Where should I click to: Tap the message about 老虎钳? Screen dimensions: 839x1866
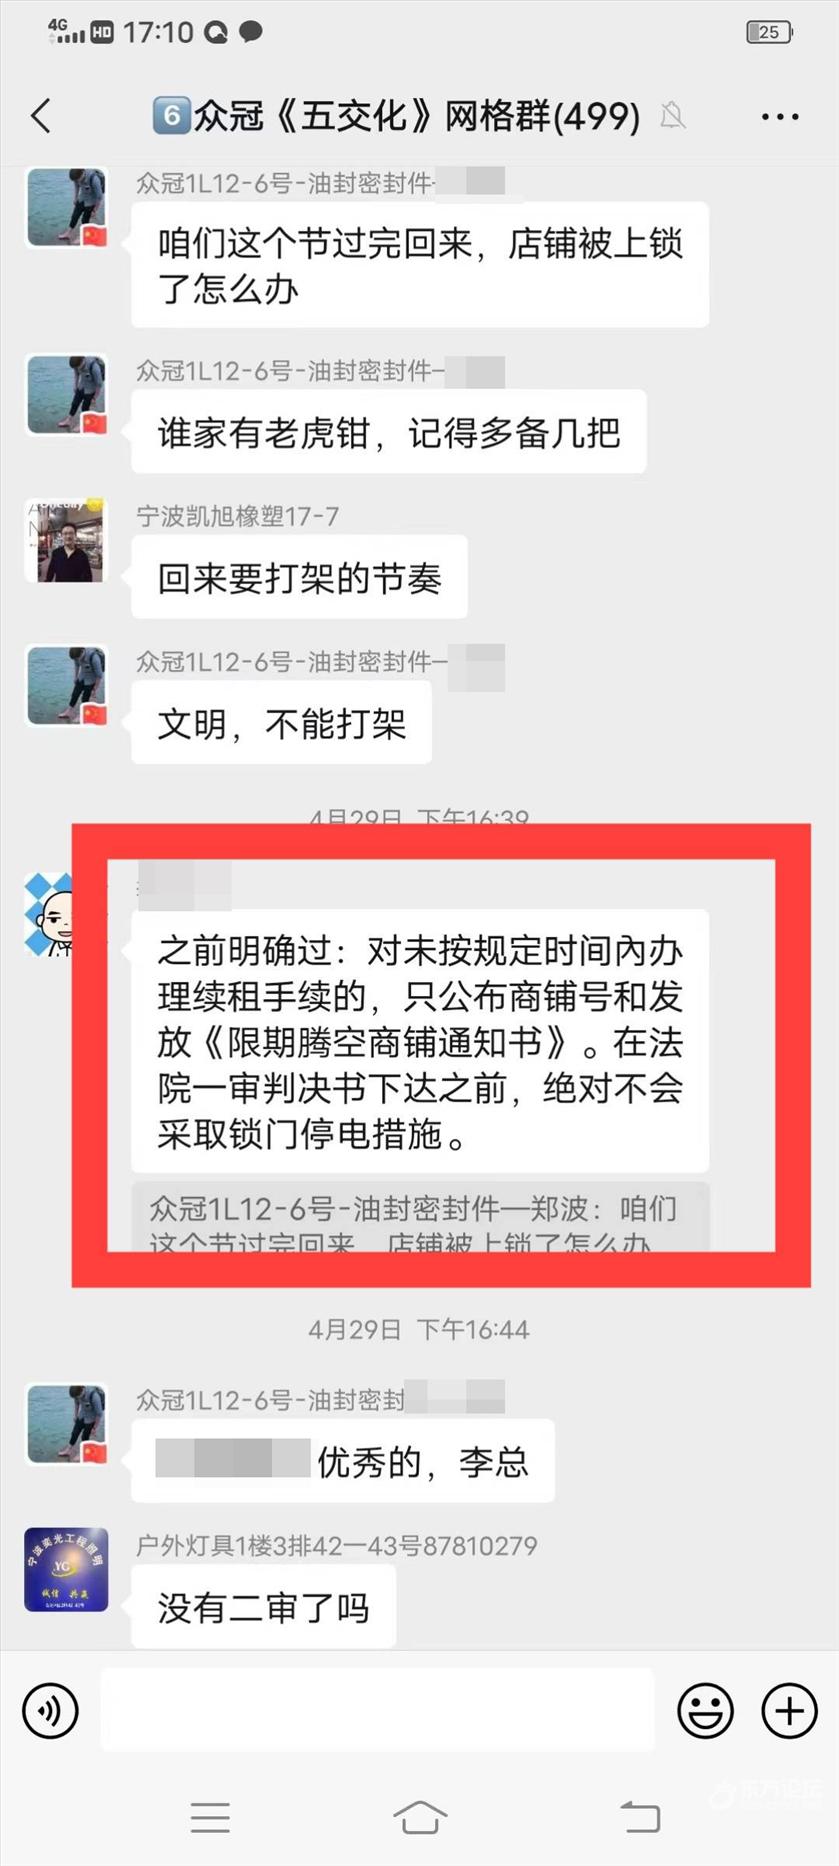[x=389, y=432]
